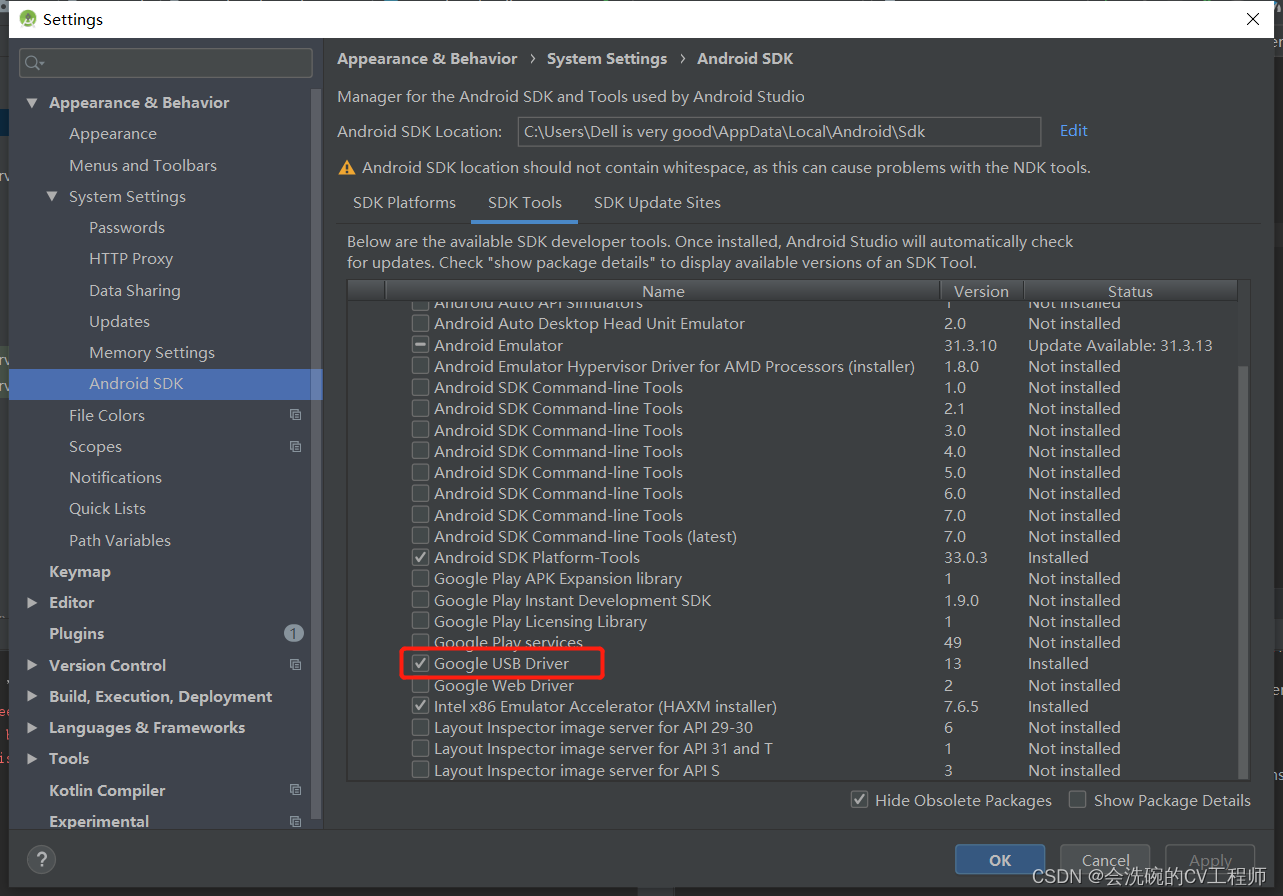Click the Status column header
Screen dimensions: 1283x896
coord(1130,291)
